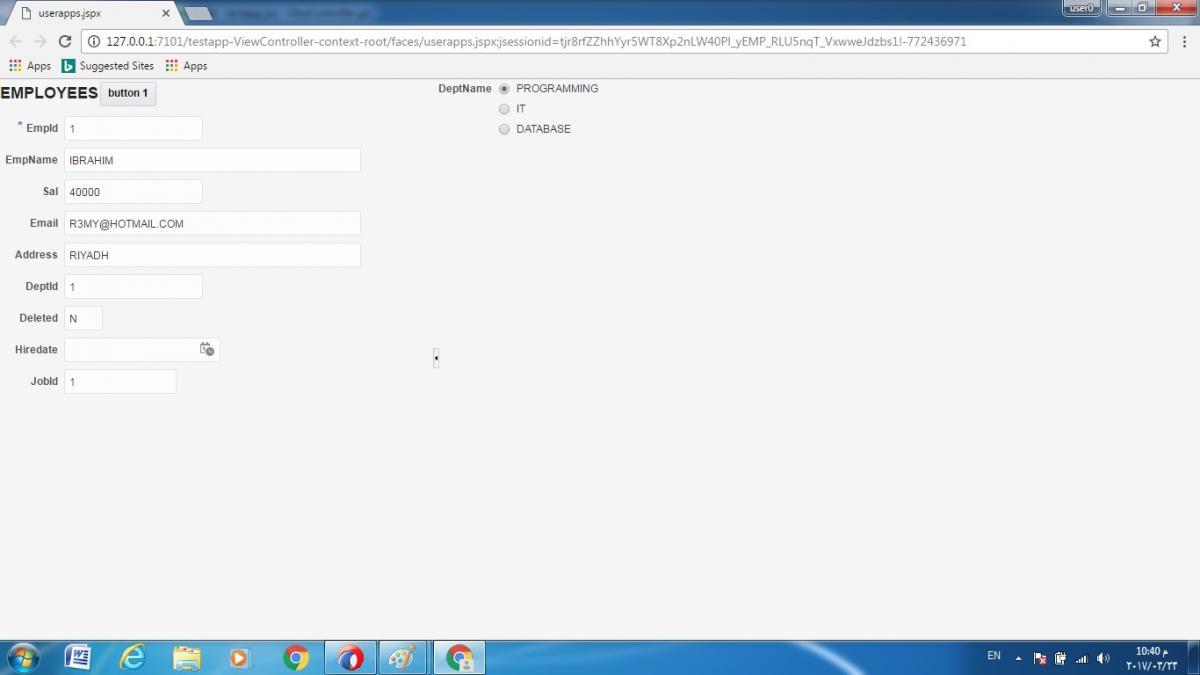Viewport: 1200px width, 675px height.
Task: Reload the page with the refresh icon
Action: [65, 41]
